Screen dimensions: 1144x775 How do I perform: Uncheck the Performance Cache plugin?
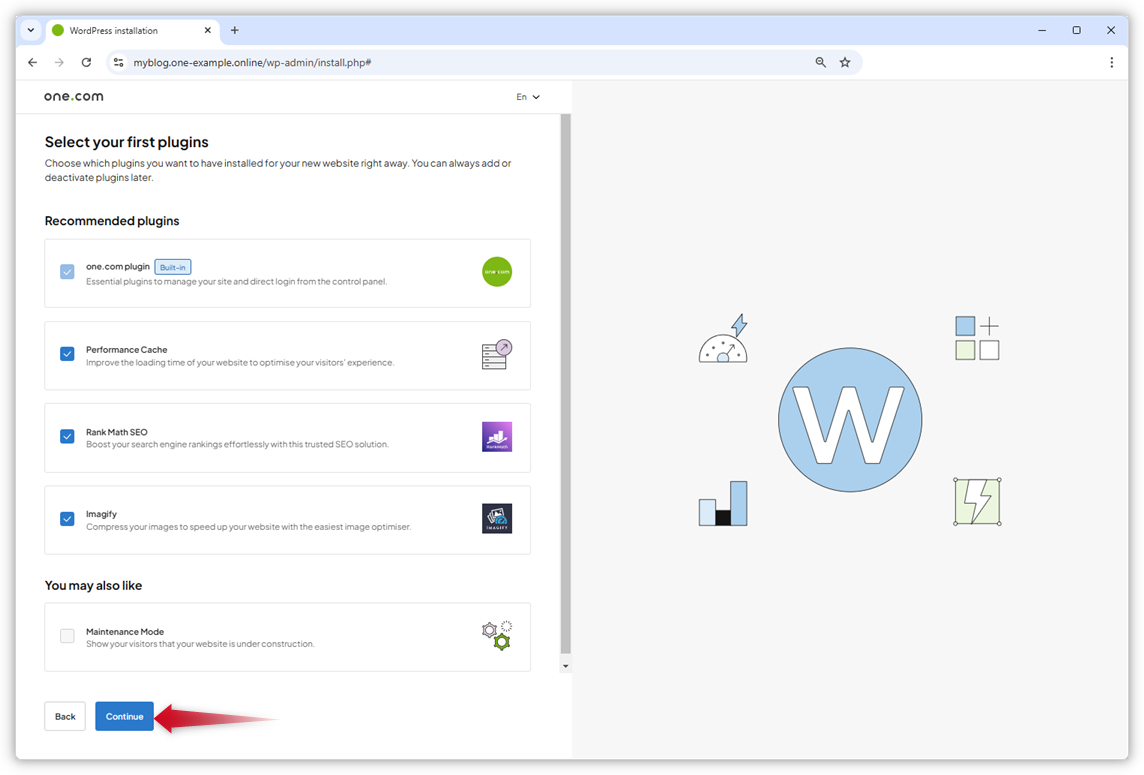point(67,353)
